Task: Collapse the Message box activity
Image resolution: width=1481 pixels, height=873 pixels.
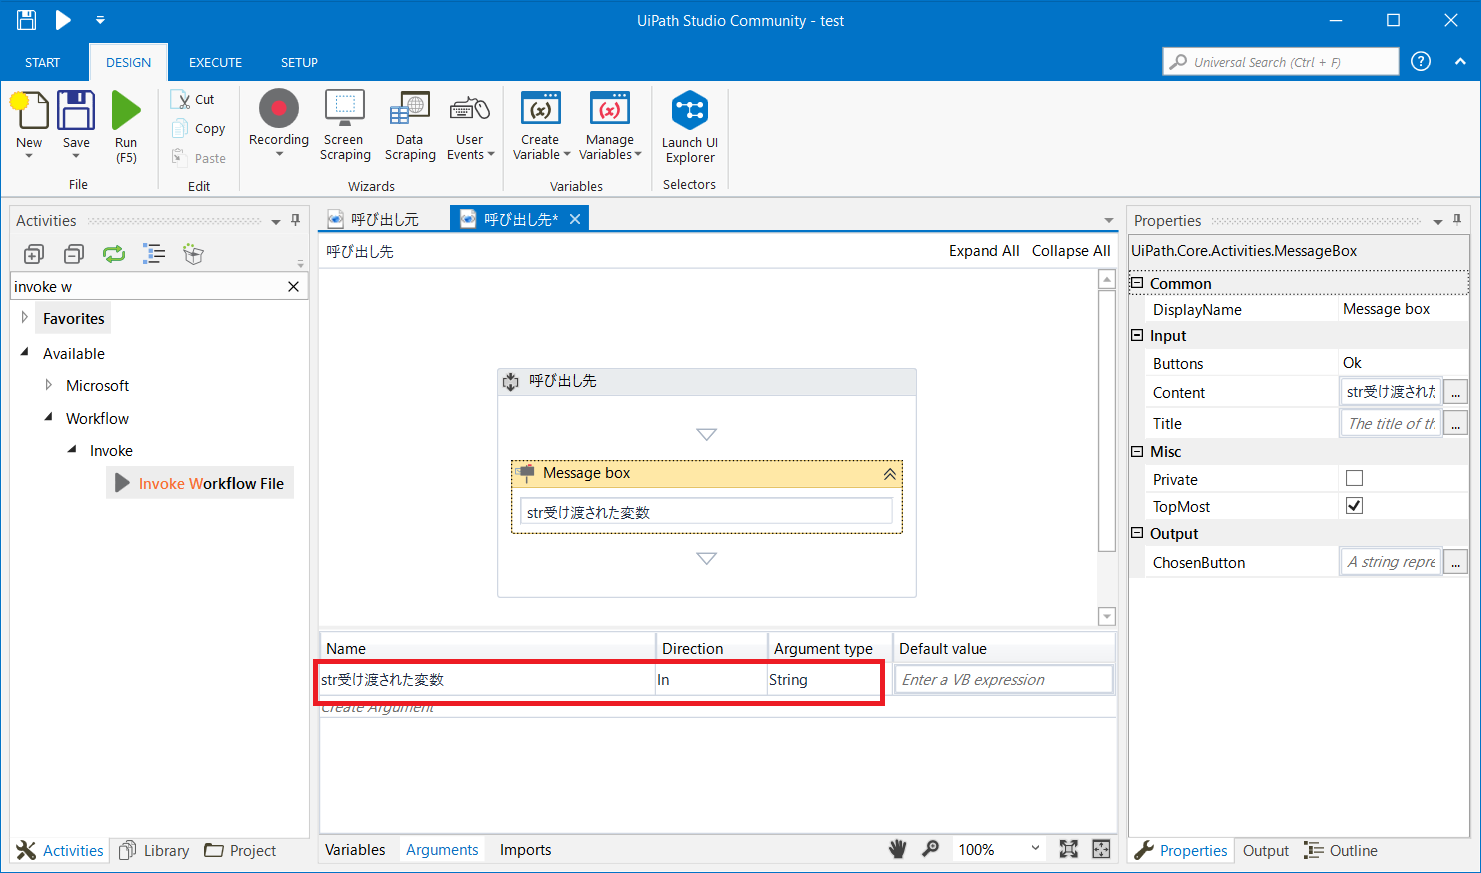Action: click(x=889, y=473)
